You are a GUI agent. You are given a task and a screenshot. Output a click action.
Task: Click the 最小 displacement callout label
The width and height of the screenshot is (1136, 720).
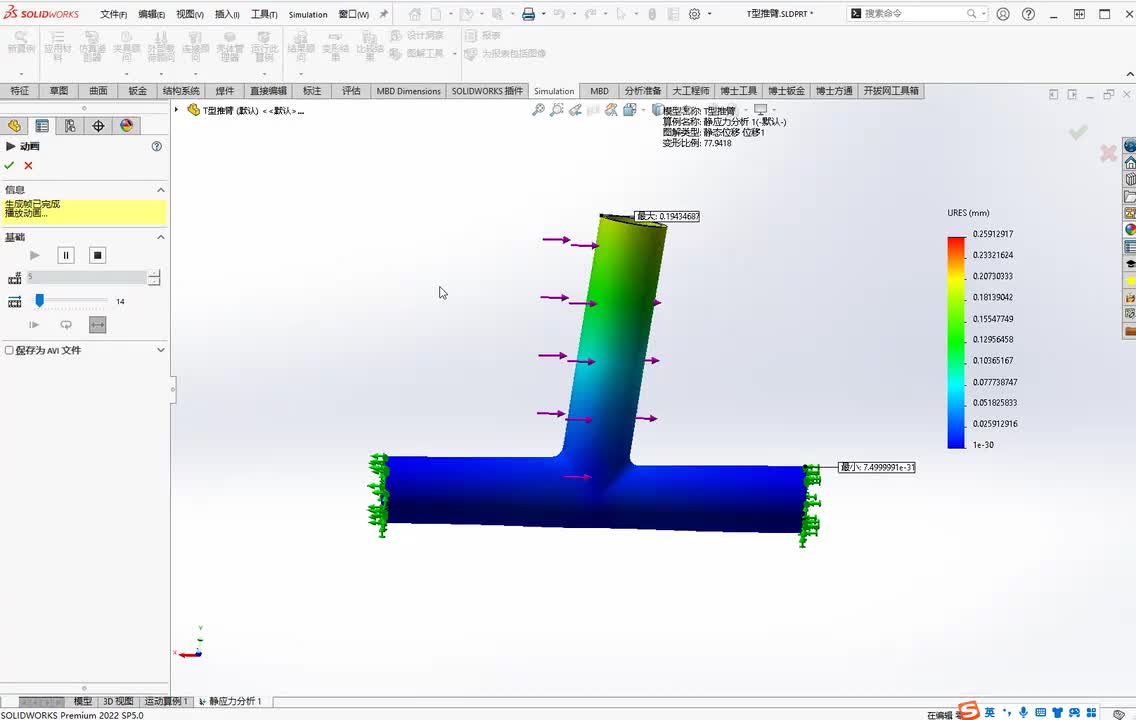point(877,467)
